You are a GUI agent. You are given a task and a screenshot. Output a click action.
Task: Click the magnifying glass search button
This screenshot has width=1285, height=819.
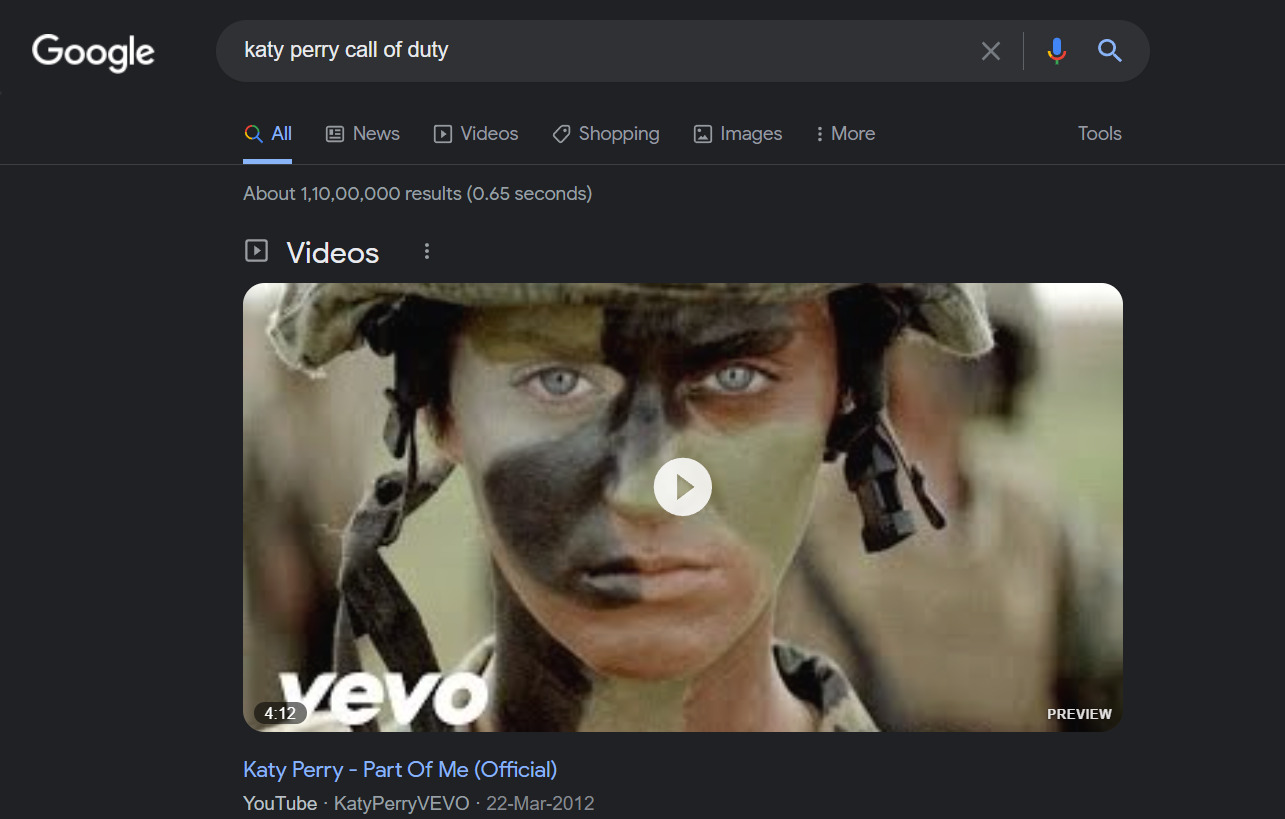point(1109,51)
